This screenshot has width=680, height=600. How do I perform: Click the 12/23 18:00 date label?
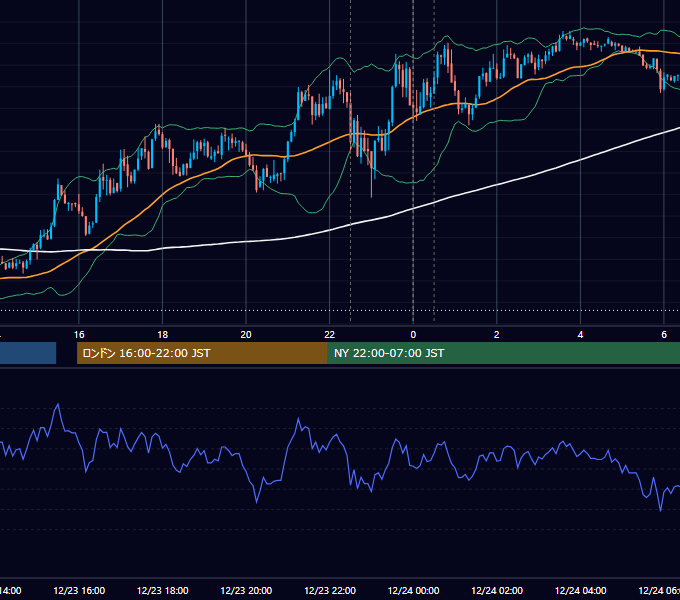click(x=163, y=590)
